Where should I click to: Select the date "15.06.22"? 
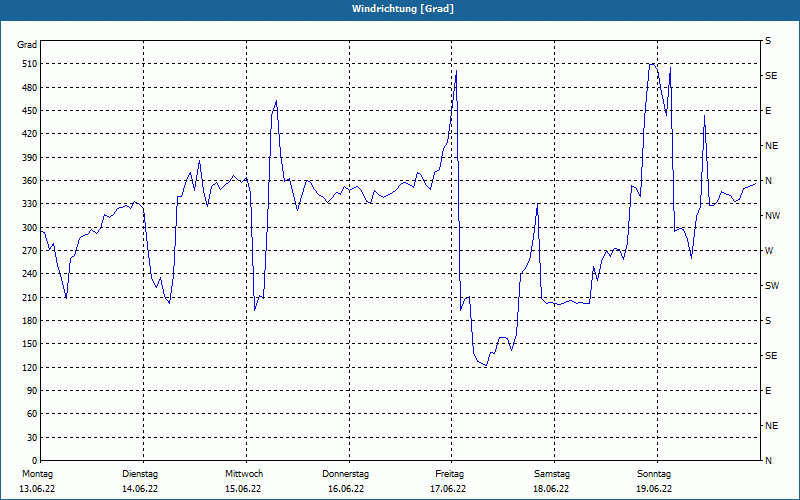pyautogui.click(x=243, y=489)
